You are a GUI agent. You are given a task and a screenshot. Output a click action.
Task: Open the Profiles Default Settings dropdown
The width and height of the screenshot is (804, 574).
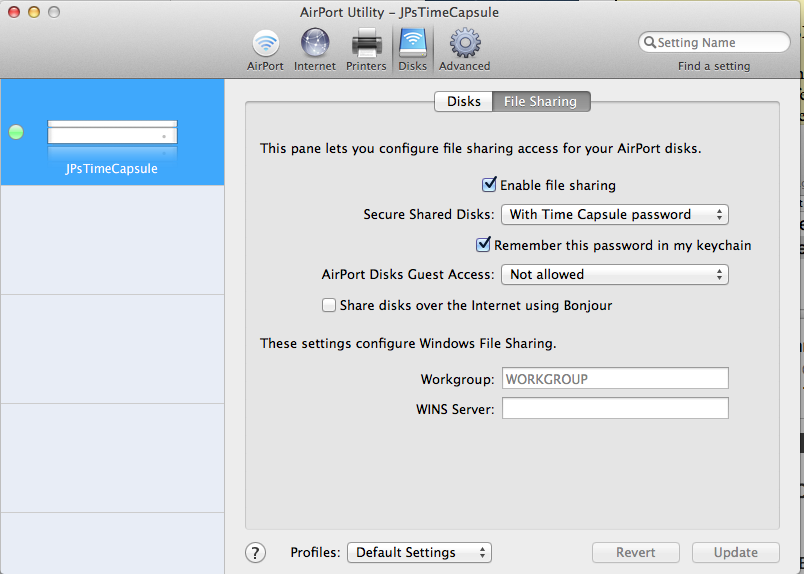coord(419,552)
